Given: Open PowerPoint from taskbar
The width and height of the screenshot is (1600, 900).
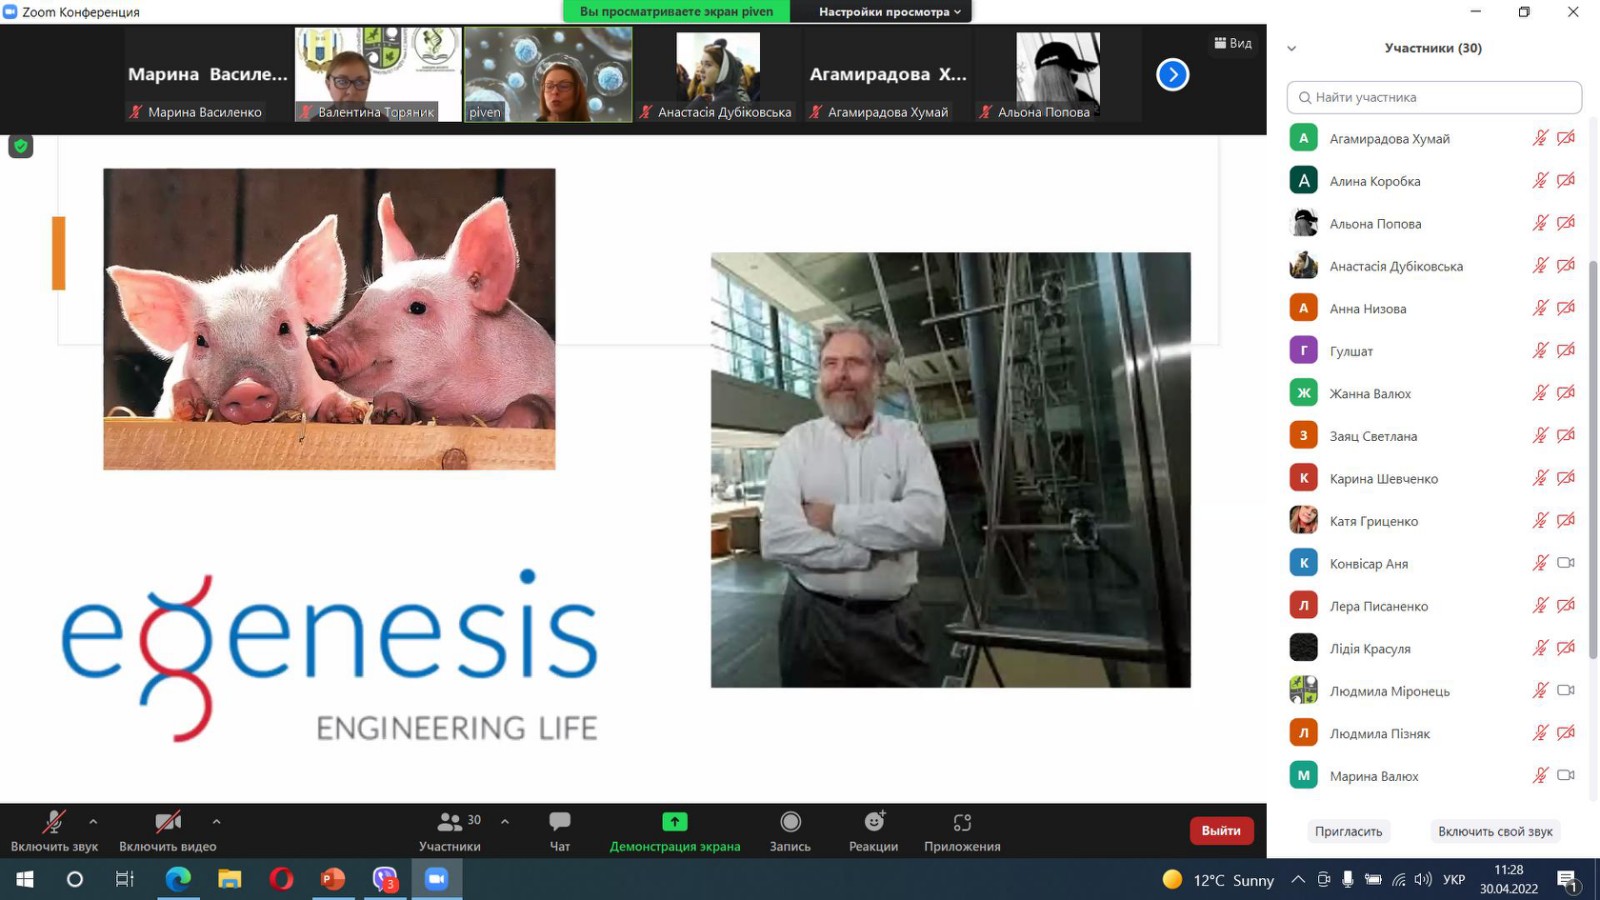Looking at the screenshot, I should [333, 879].
